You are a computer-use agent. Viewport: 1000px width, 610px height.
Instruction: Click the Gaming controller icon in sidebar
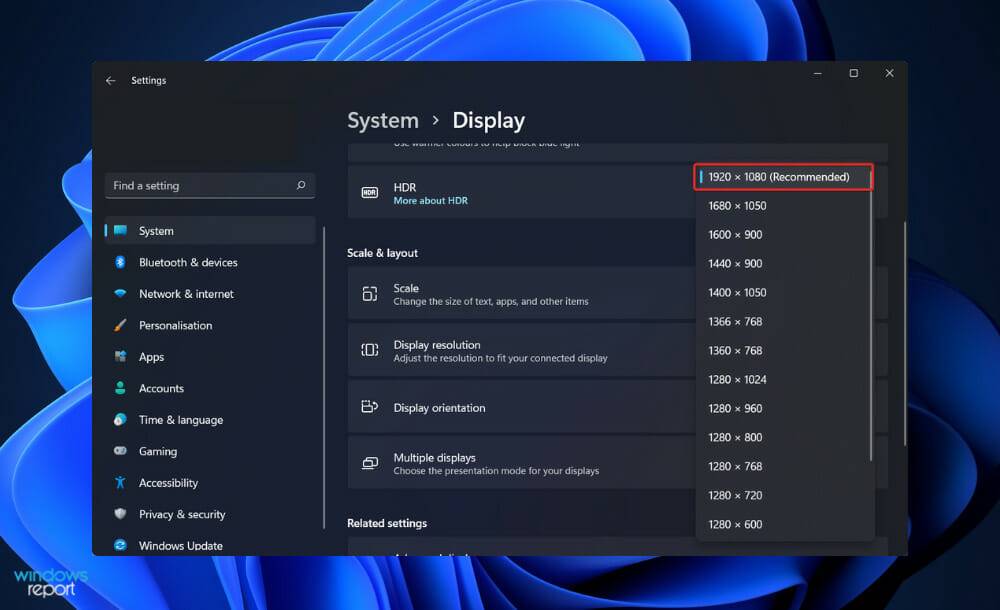point(121,451)
